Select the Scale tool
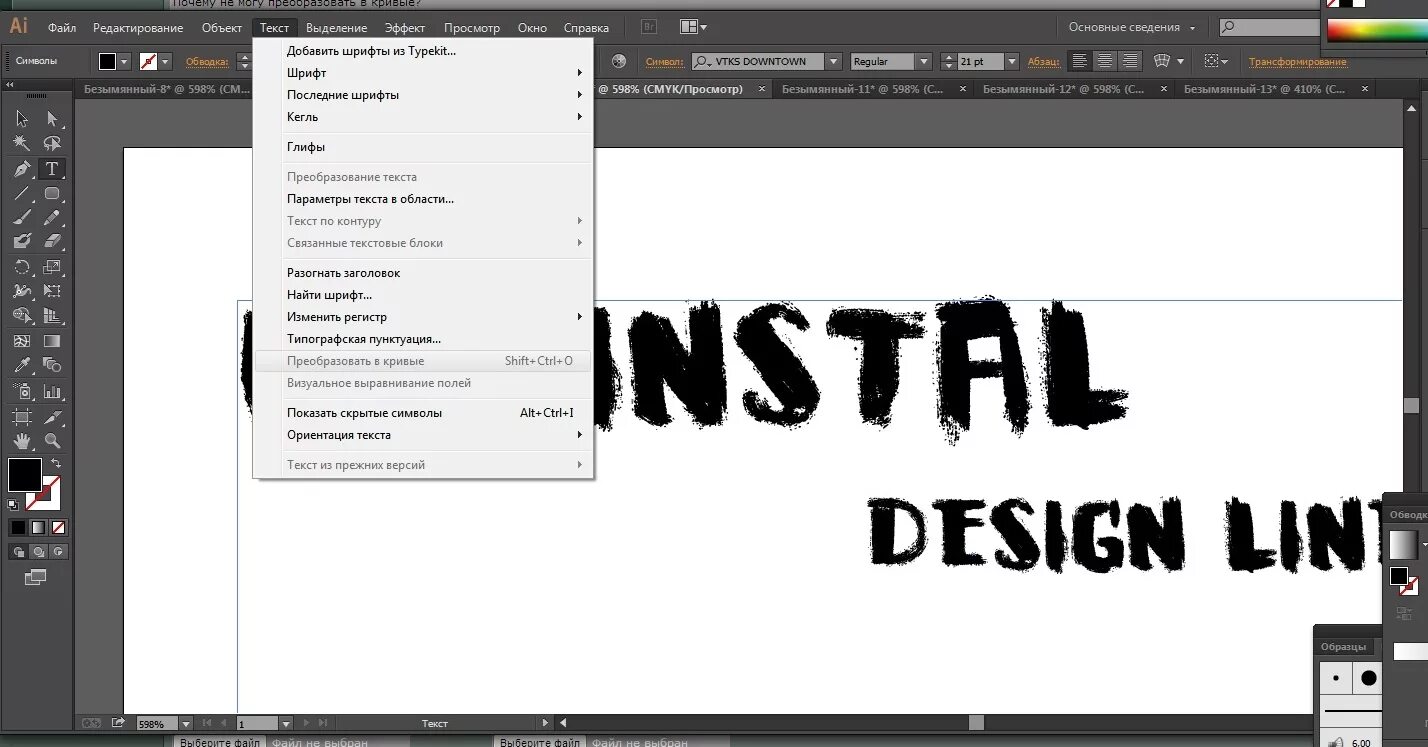The image size is (1428, 747). tap(53, 267)
